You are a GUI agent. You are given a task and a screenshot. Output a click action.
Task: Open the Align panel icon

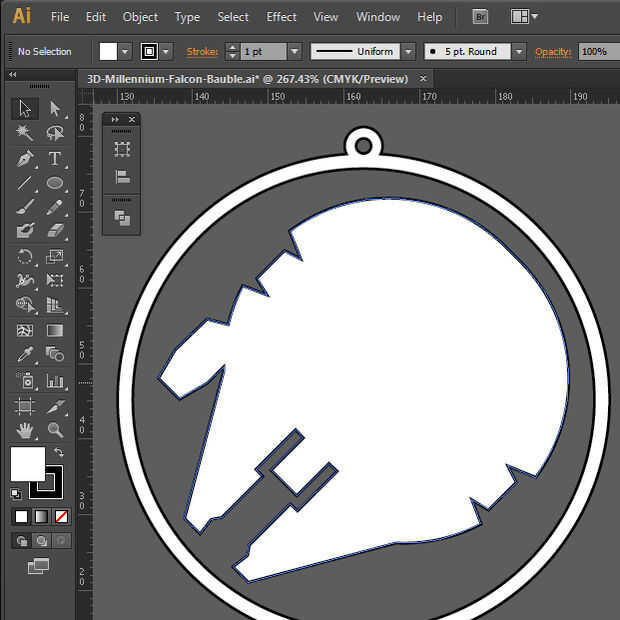(122, 177)
